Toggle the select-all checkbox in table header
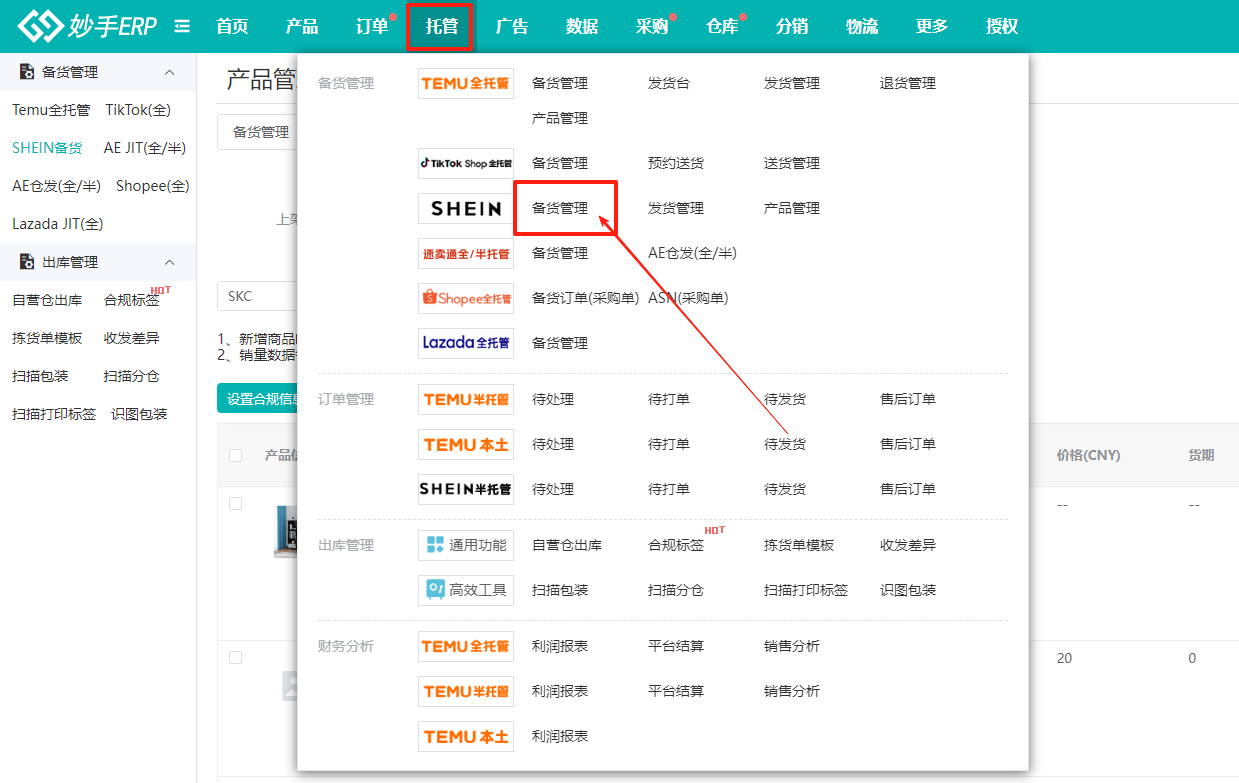This screenshot has width=1239, height=783. click(235, 455)
